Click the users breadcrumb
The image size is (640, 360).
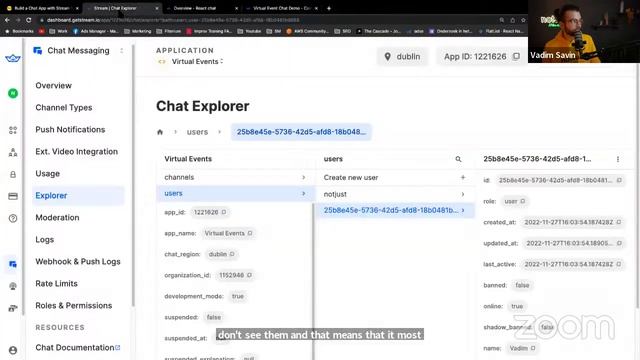197,132
